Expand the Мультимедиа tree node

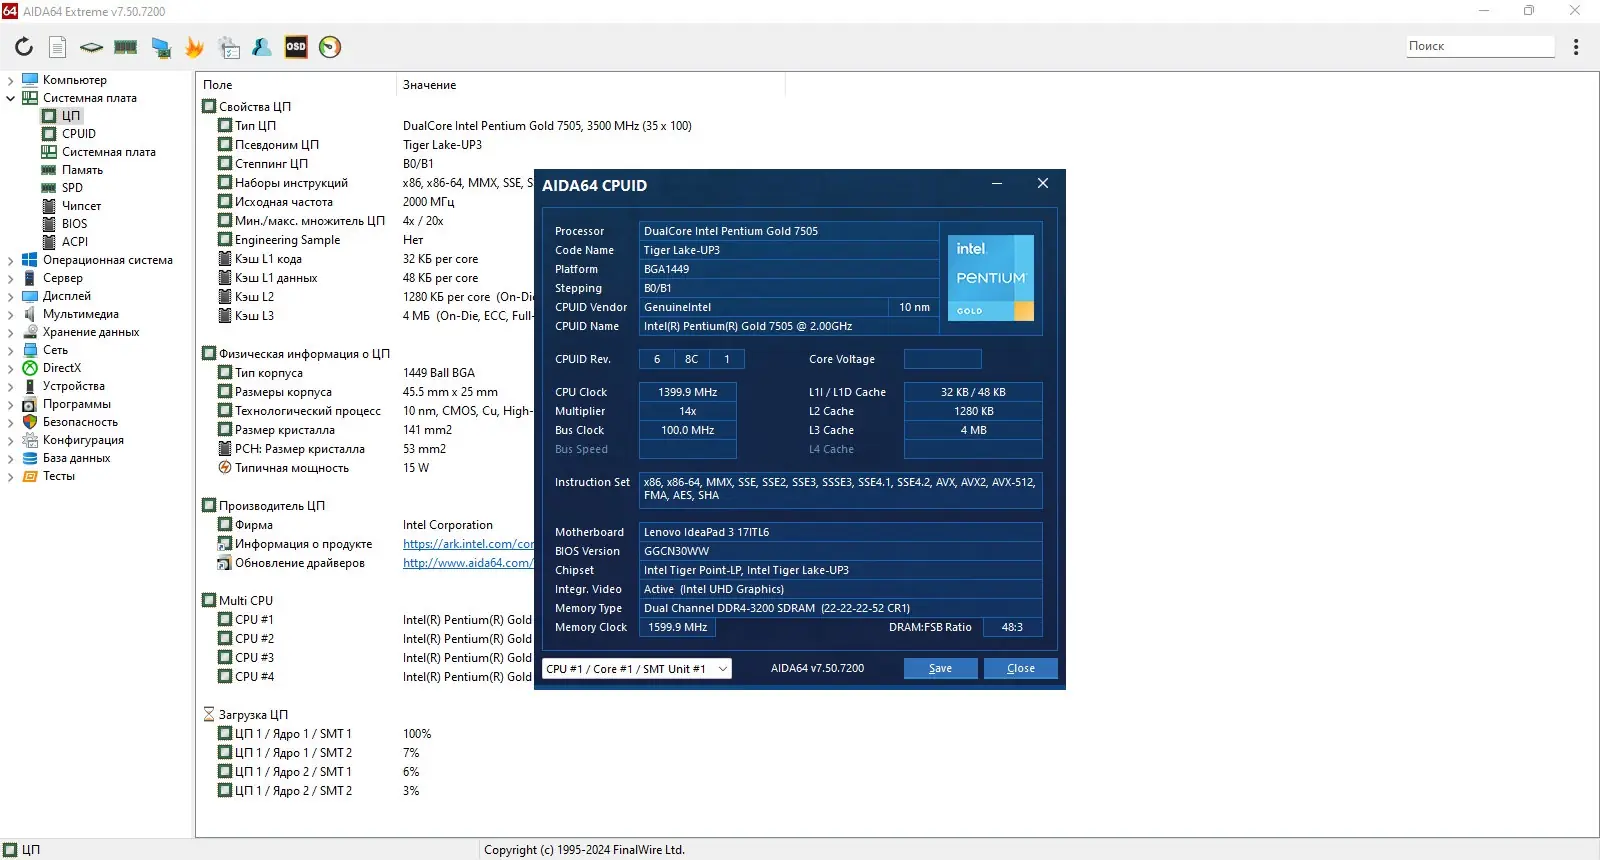(x=11, y=314)
